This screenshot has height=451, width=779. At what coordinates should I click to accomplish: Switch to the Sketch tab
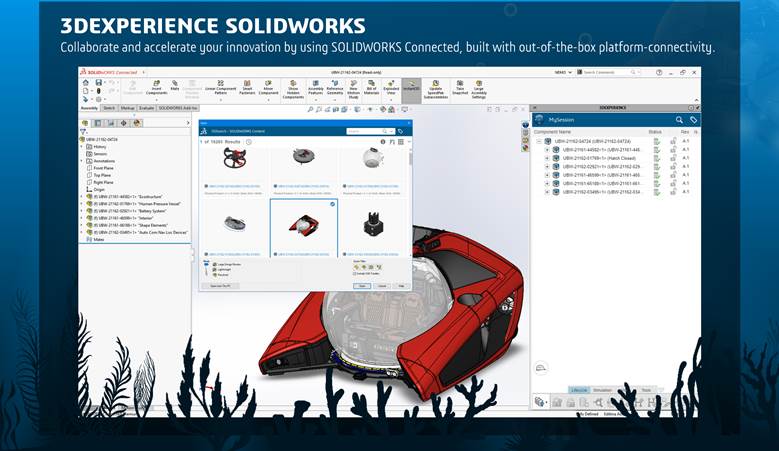click(x=110, y=107)
